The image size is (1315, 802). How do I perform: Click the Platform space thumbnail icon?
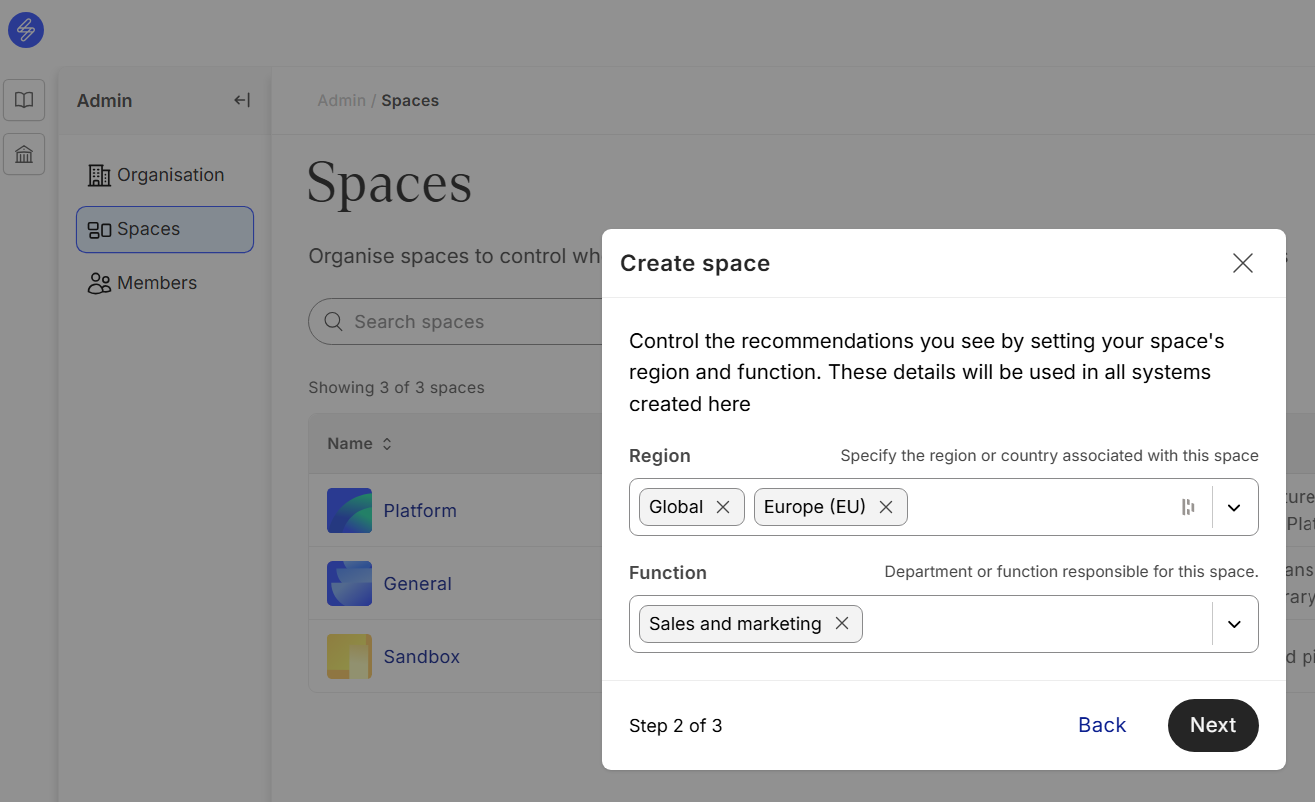point(349,511)
